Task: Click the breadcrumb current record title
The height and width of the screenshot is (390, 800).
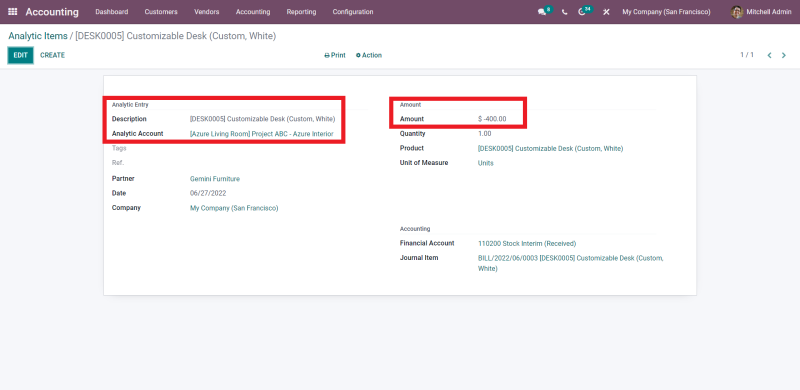Action: click(176, 36)
